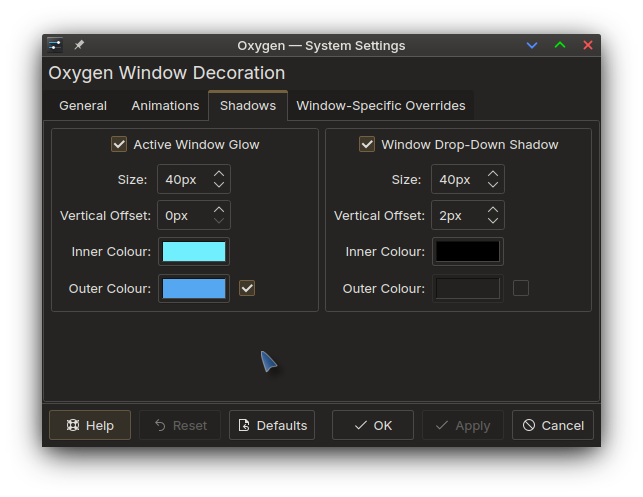Decrease shadow Vertical Offset with down arrow
Image resolution: width=643 pixels, height=497 pixels.
[x=493, y=221]
